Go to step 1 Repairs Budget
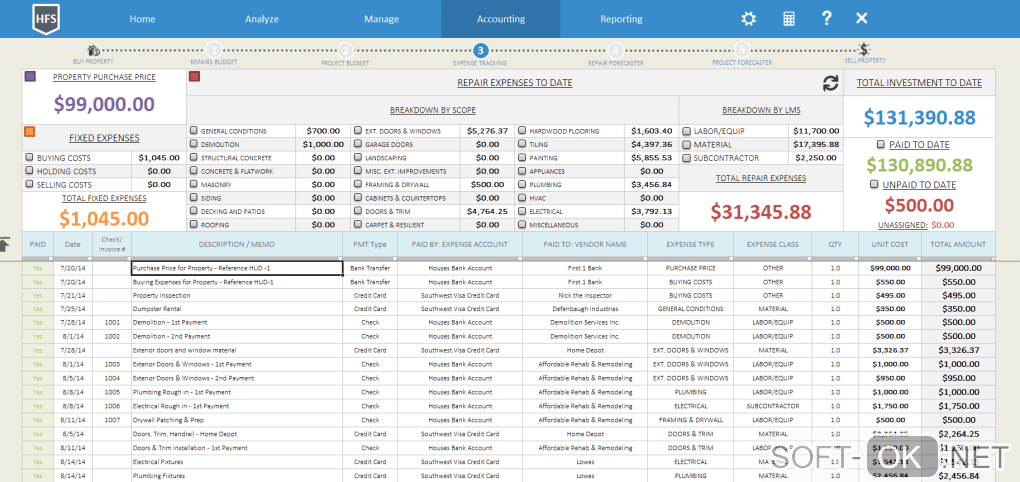 [x=214, y=50]
